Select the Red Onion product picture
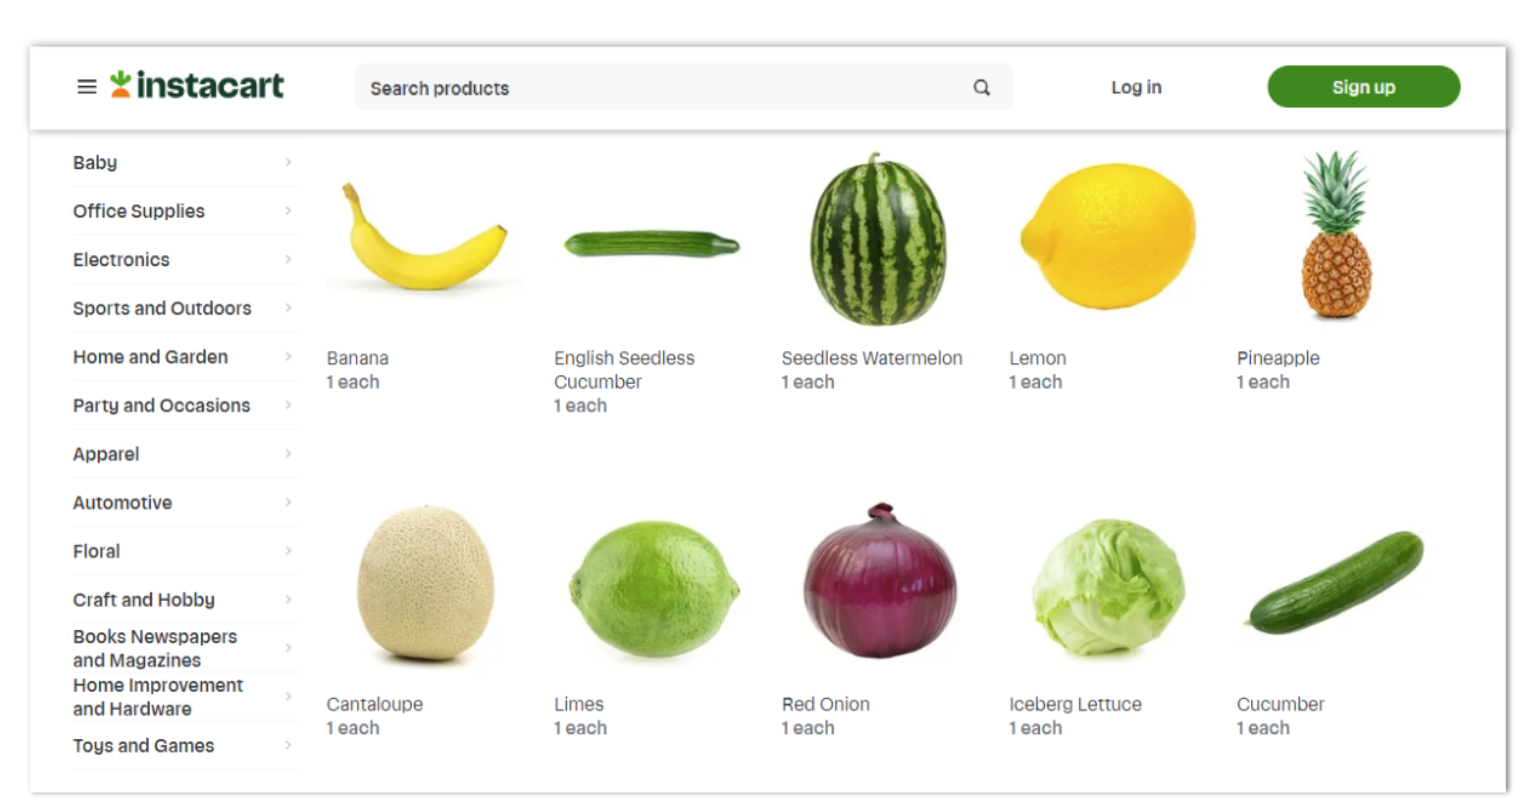Image resolution: width=1540 pixels, height=800 pixels. tap(879, 581)
